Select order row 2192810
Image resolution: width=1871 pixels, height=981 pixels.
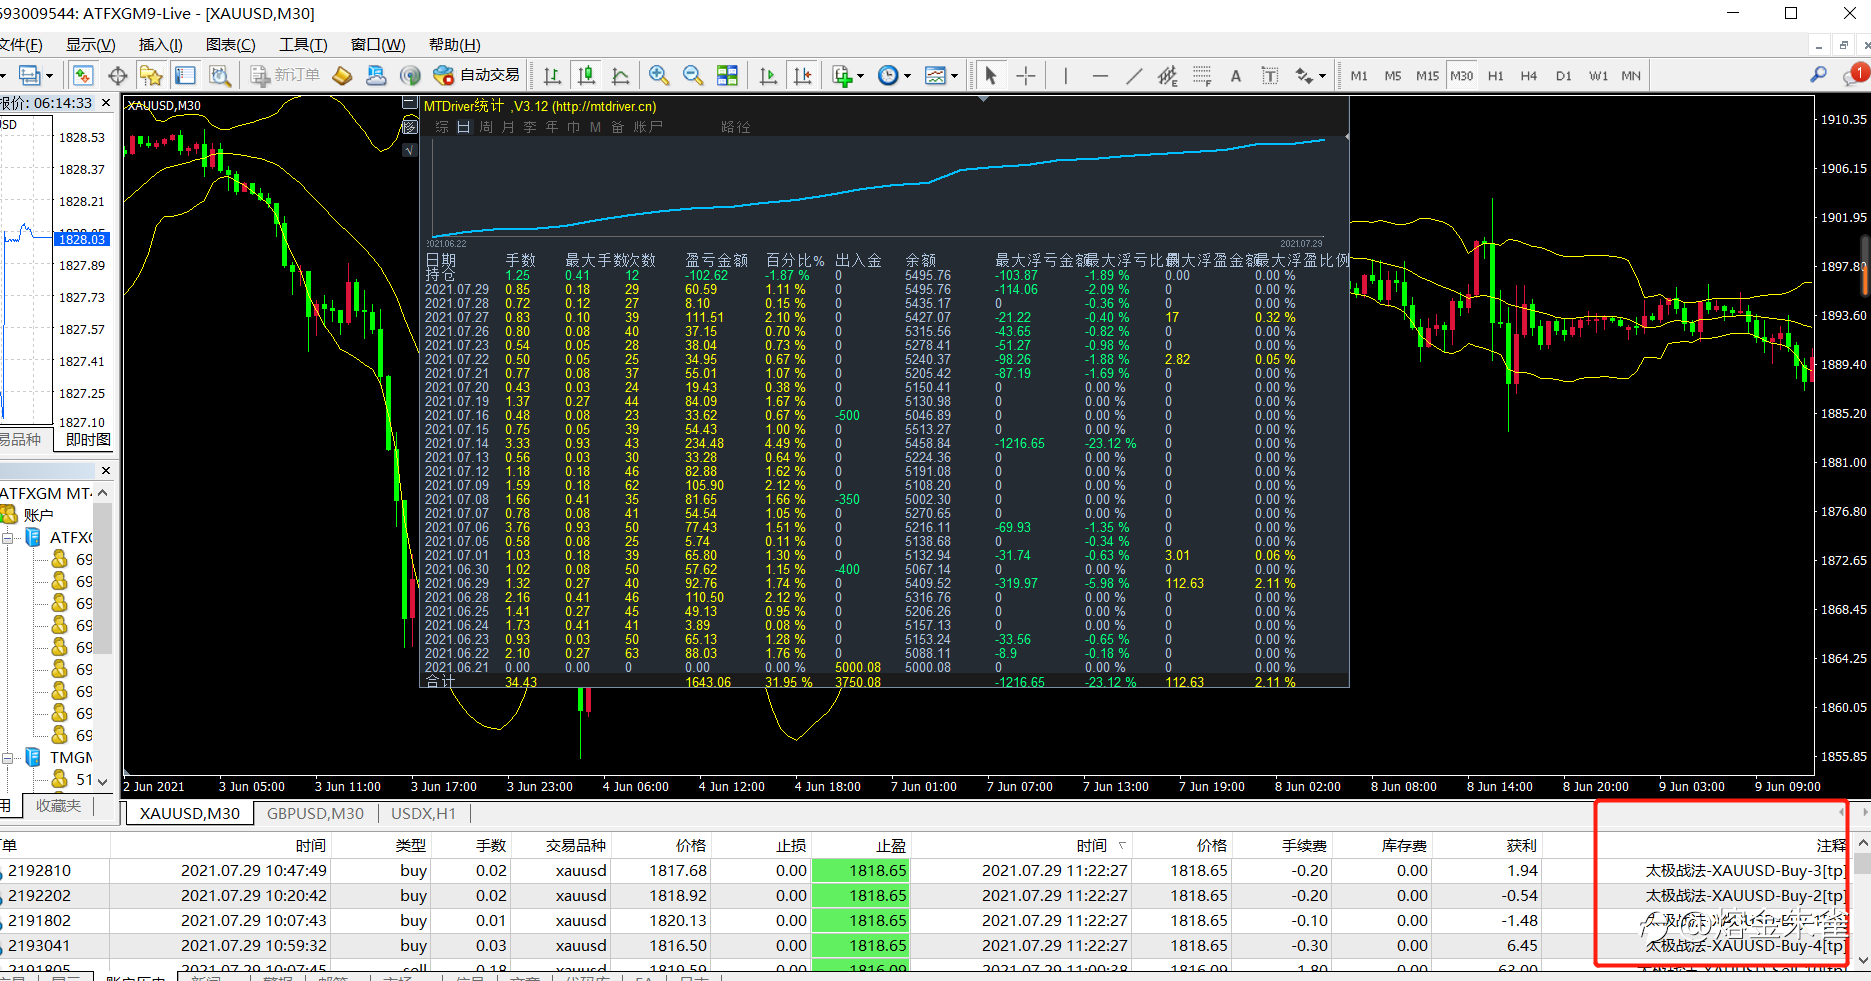(x=925, y=871)
